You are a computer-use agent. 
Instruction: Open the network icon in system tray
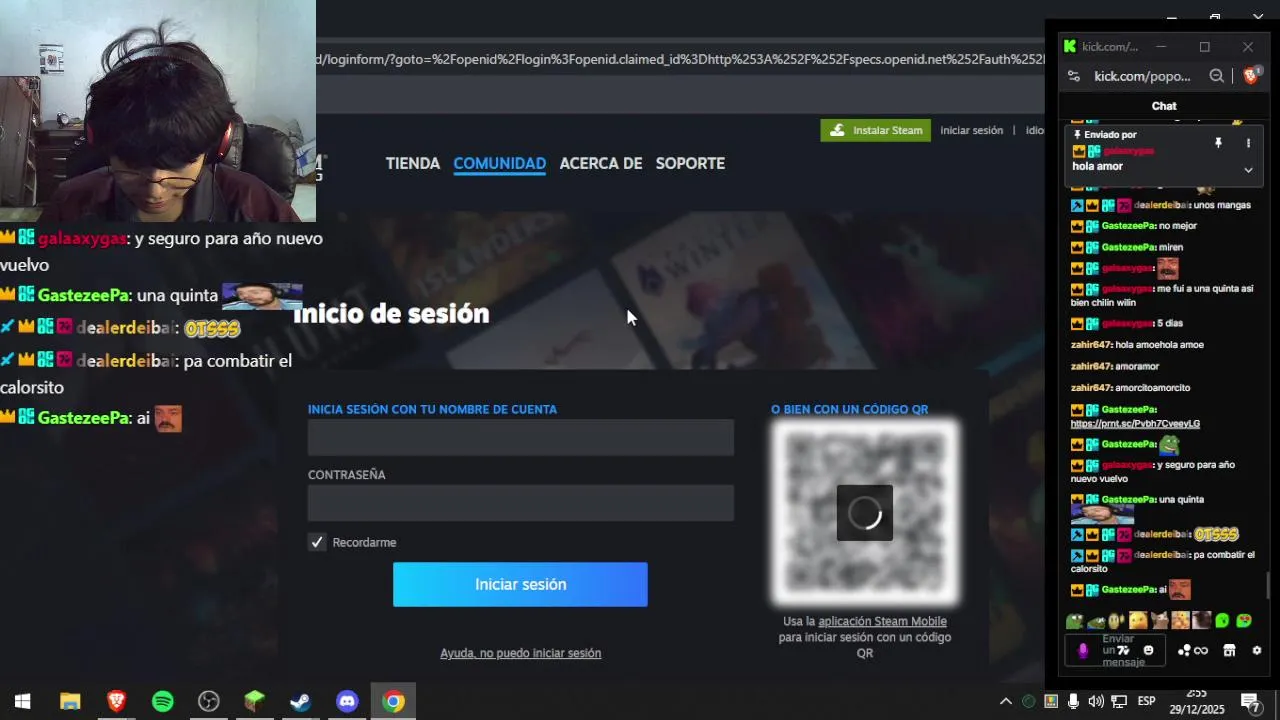[1119, 702]
